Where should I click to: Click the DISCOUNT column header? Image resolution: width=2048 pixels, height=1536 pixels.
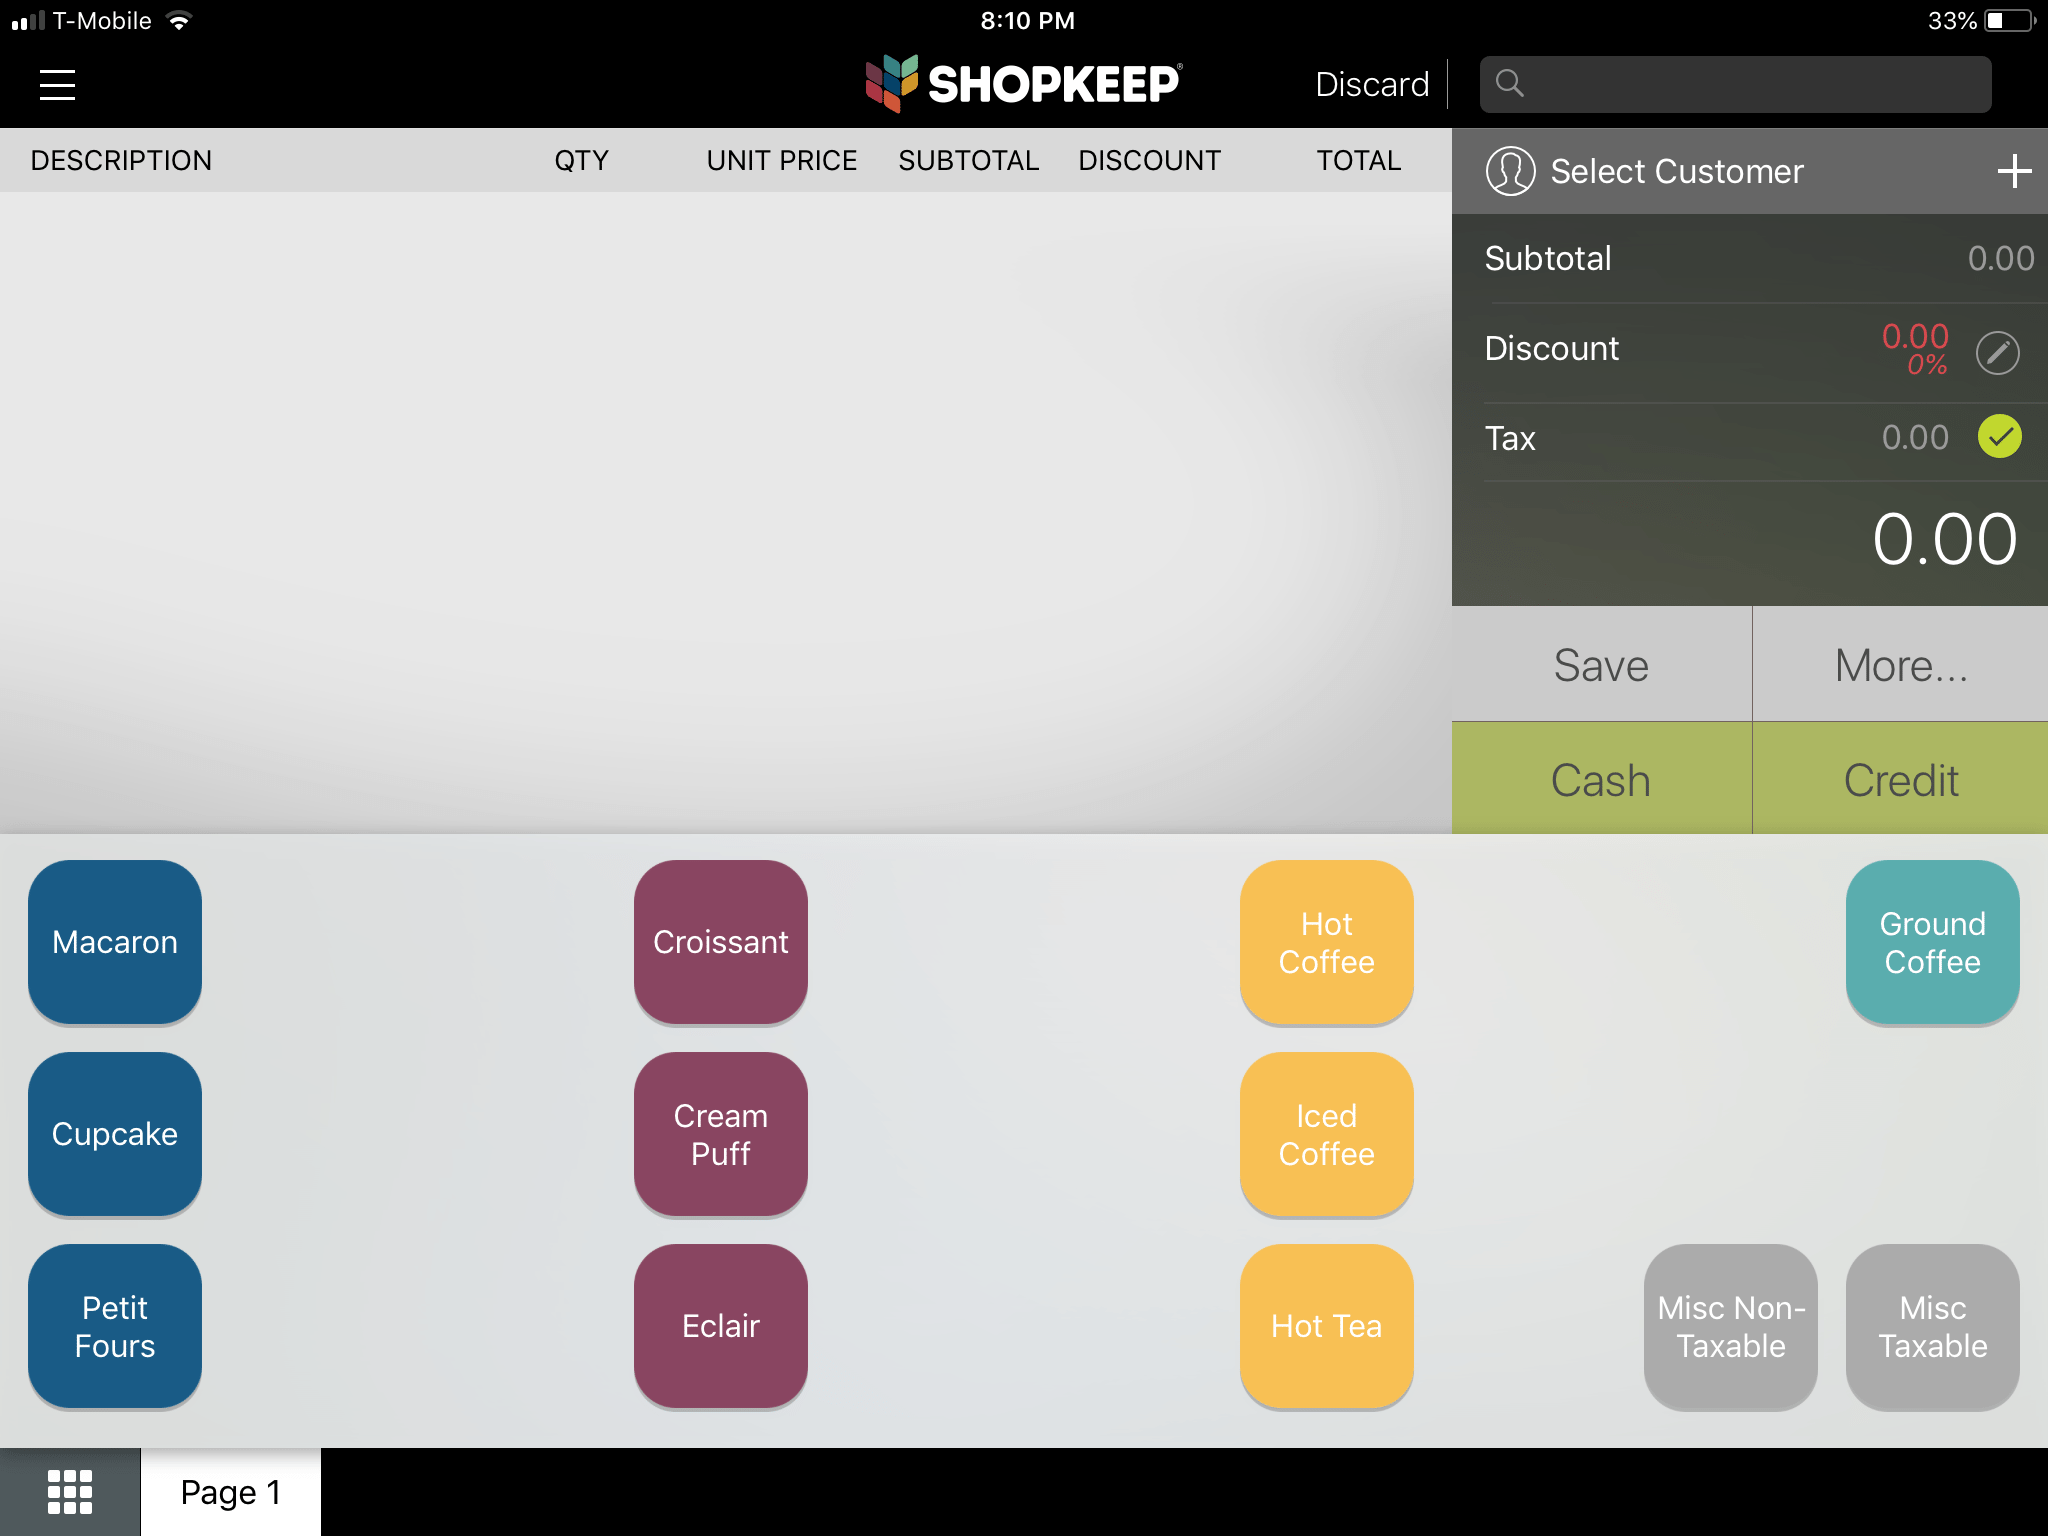pos(1149,160)
